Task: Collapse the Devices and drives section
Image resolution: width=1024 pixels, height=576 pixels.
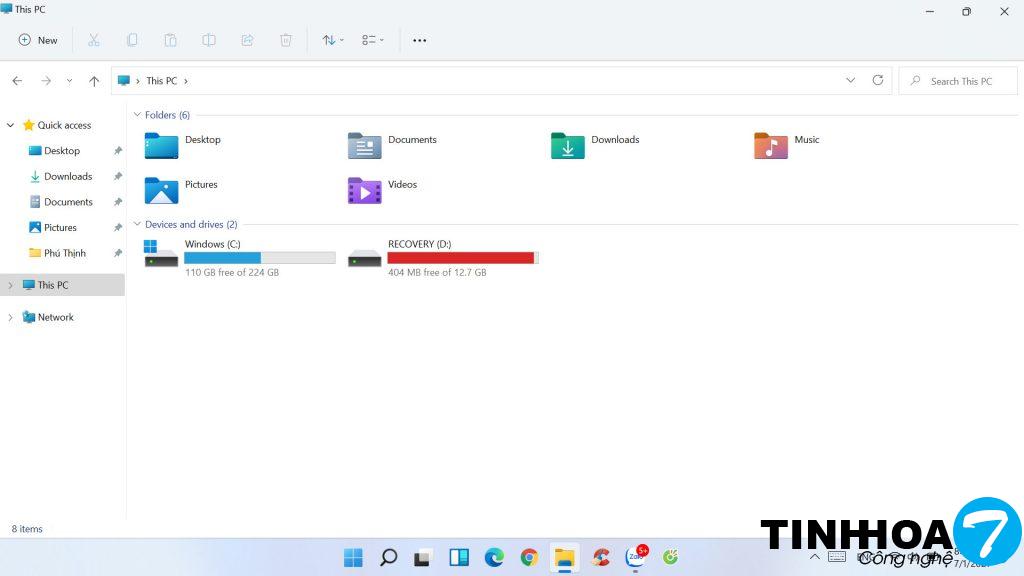Action: click(x=136, y=225)
